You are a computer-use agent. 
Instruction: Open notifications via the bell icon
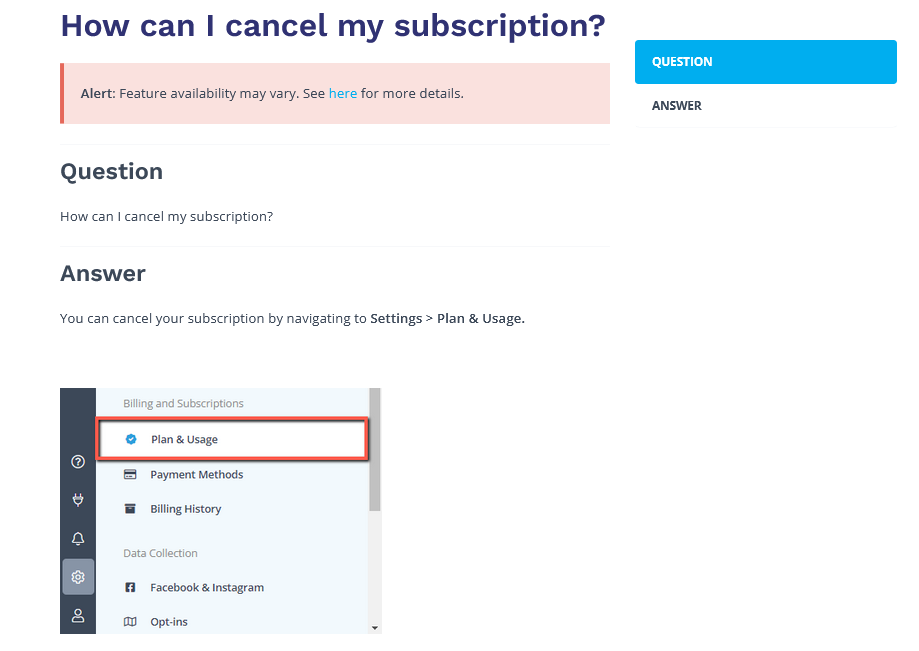click(78, 539)
